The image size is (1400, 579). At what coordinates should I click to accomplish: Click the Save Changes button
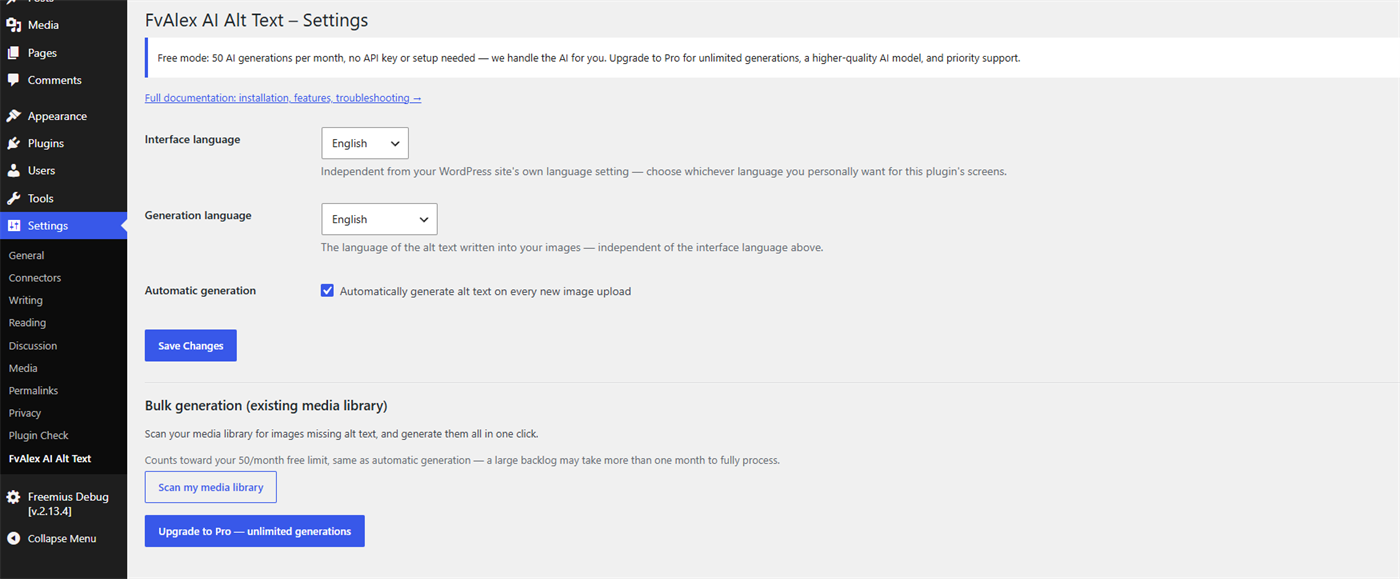point(191,345)
